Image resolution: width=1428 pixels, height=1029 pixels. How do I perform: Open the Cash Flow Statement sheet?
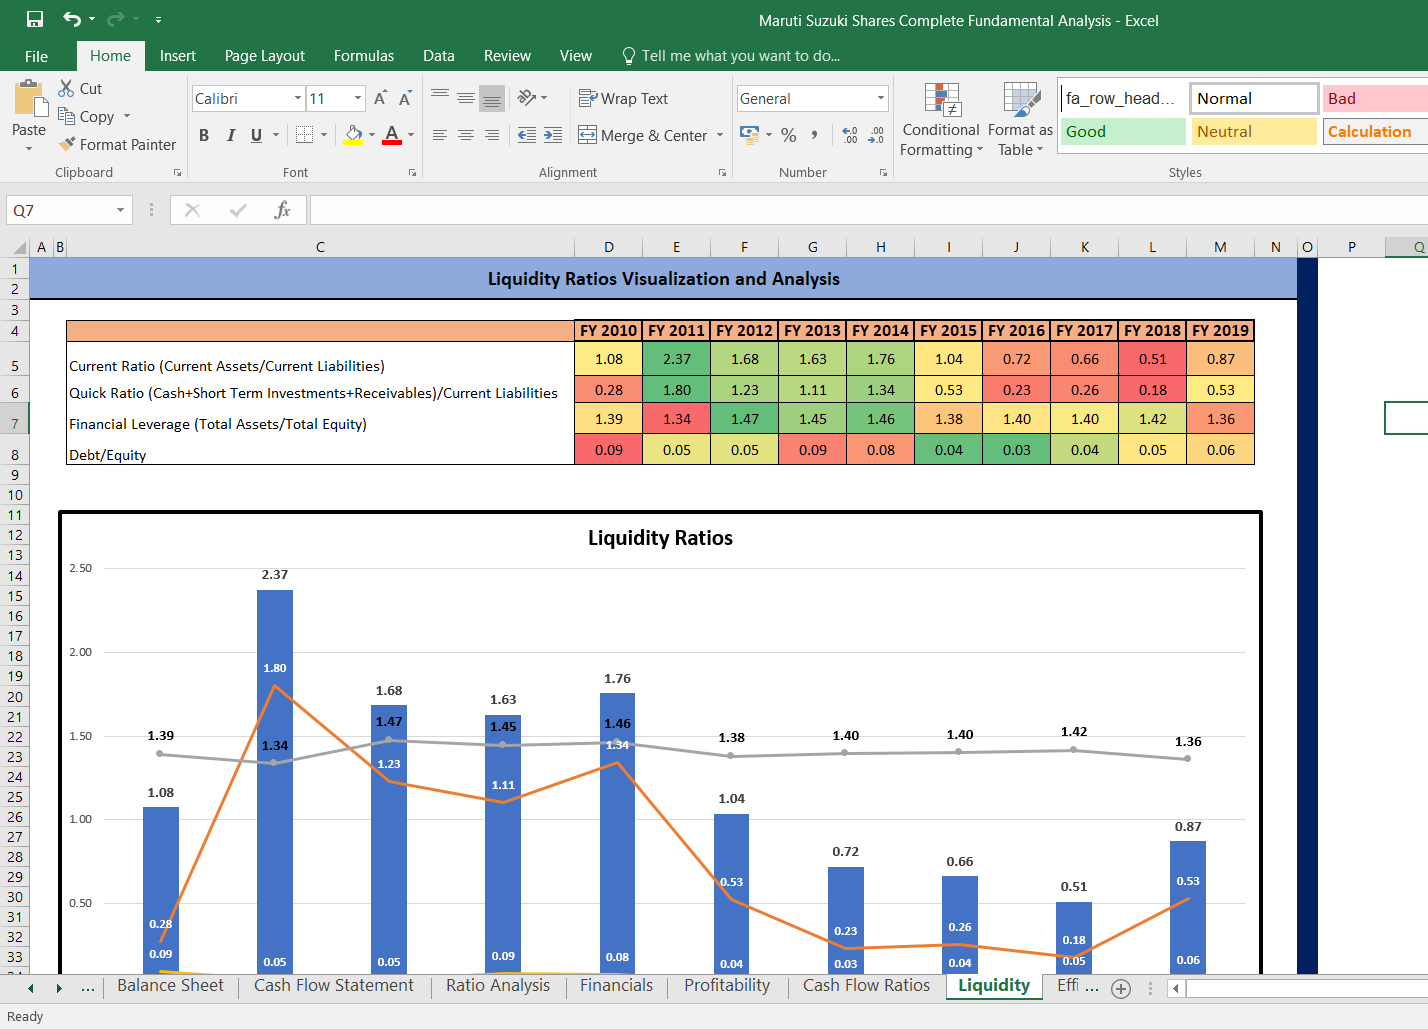(x=334, y=986)
